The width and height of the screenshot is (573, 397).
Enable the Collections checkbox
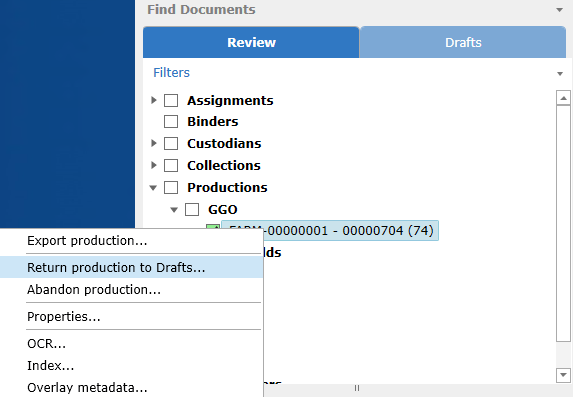(171, 165)
